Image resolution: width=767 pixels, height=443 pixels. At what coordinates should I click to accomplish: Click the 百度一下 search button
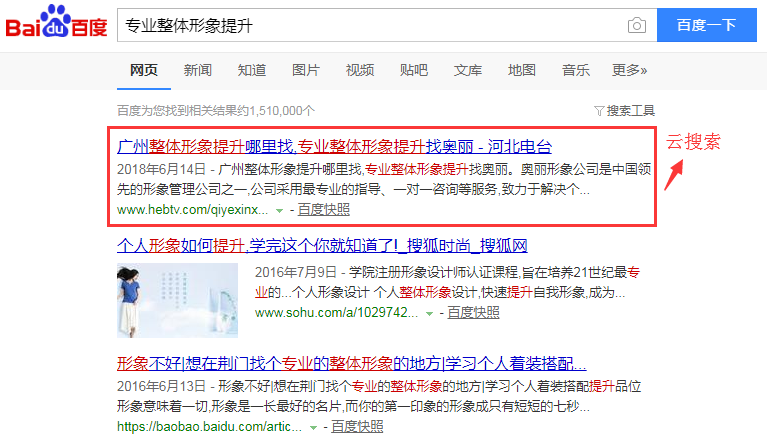coord(706,25)
